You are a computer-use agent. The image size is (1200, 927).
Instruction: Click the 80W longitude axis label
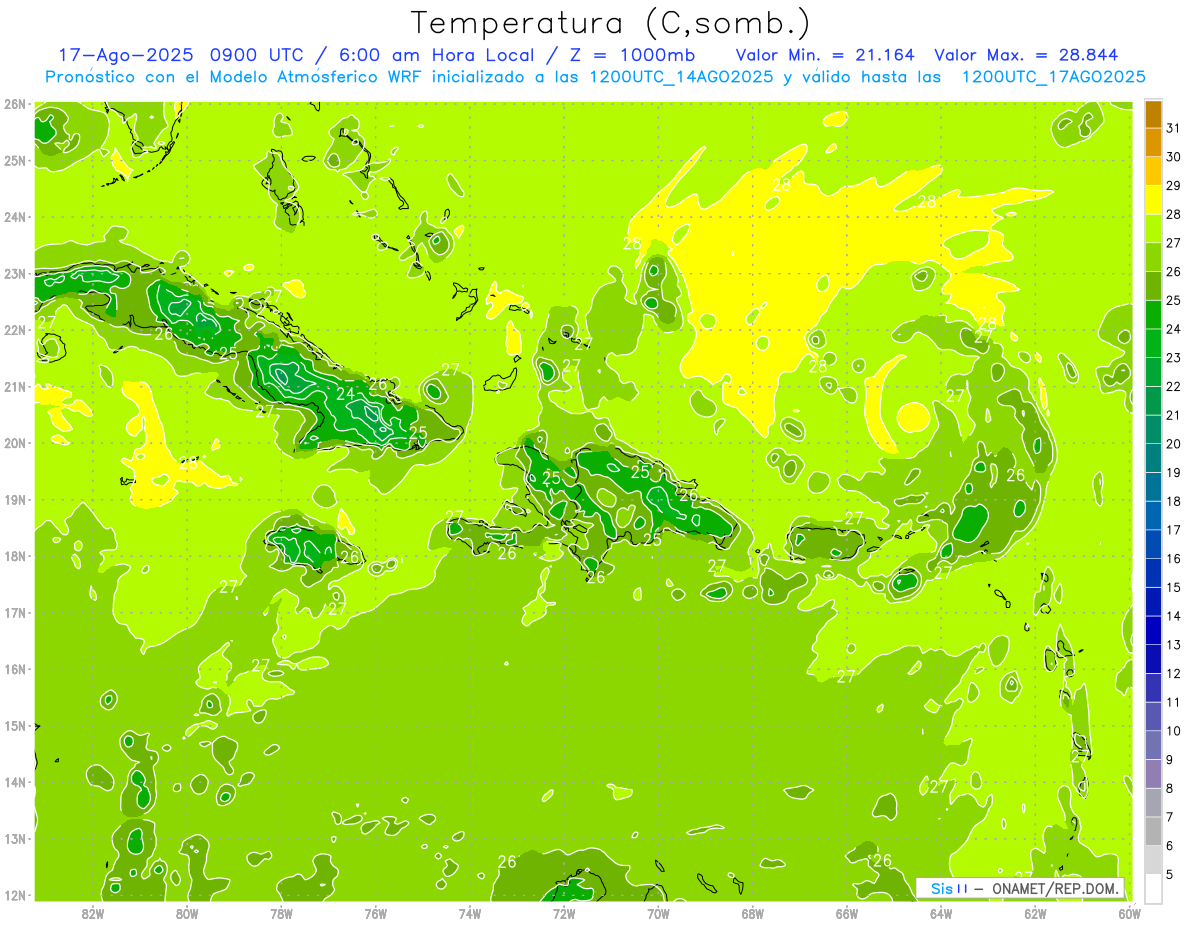tap(186, 913)
